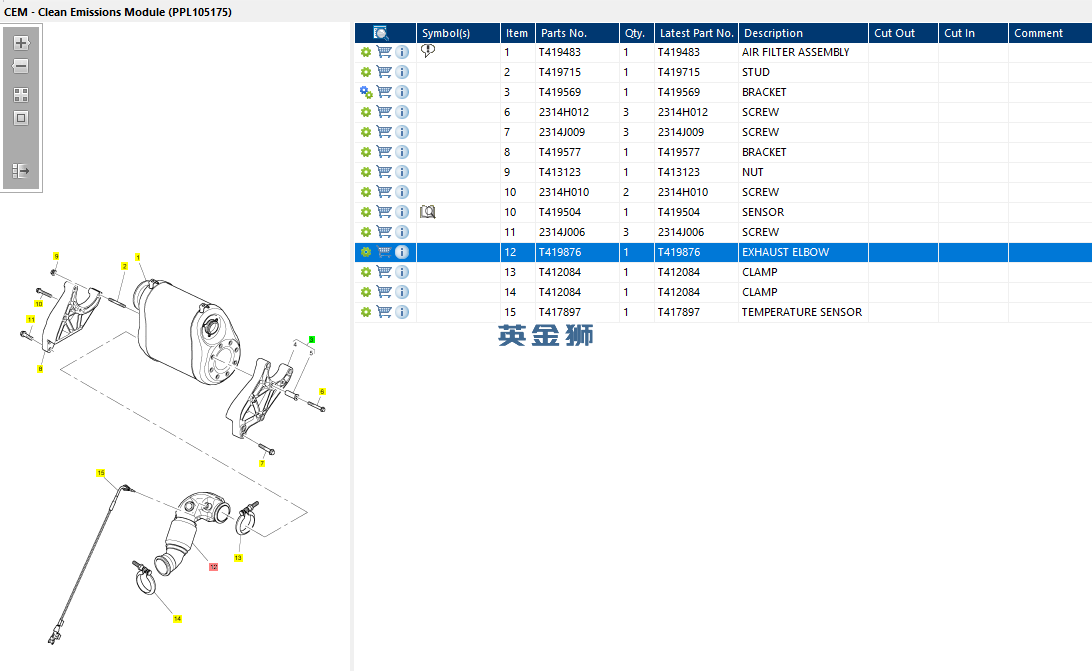This screenshot has width=1092, height=671.
Task: Open info for EXHAUST ELBOW T419876
Action: [402, 252]
